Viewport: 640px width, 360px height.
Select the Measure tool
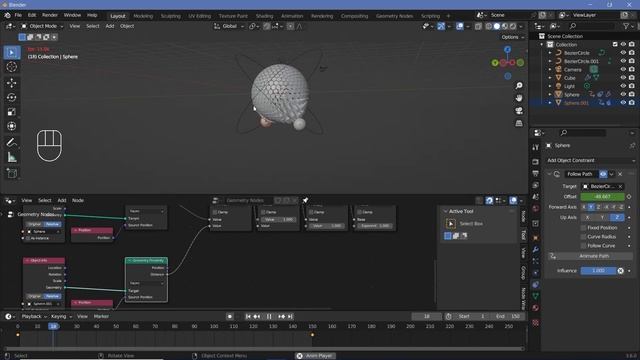(11, 157)
